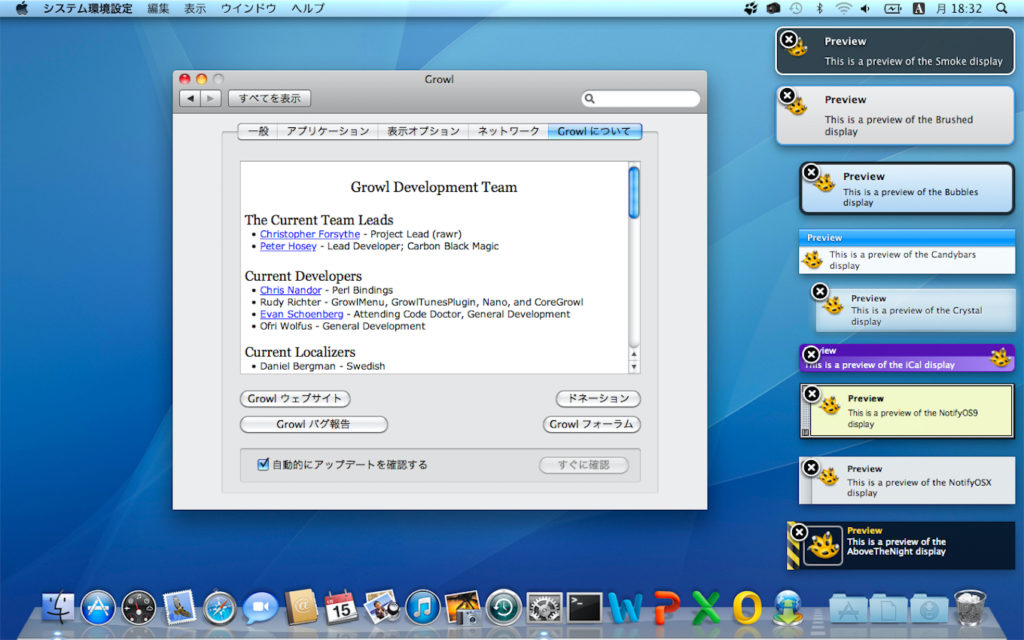The image size is (1024, 640).
Task: Open Spotlight magnifying glass icon
Action: pos(1002,8)
